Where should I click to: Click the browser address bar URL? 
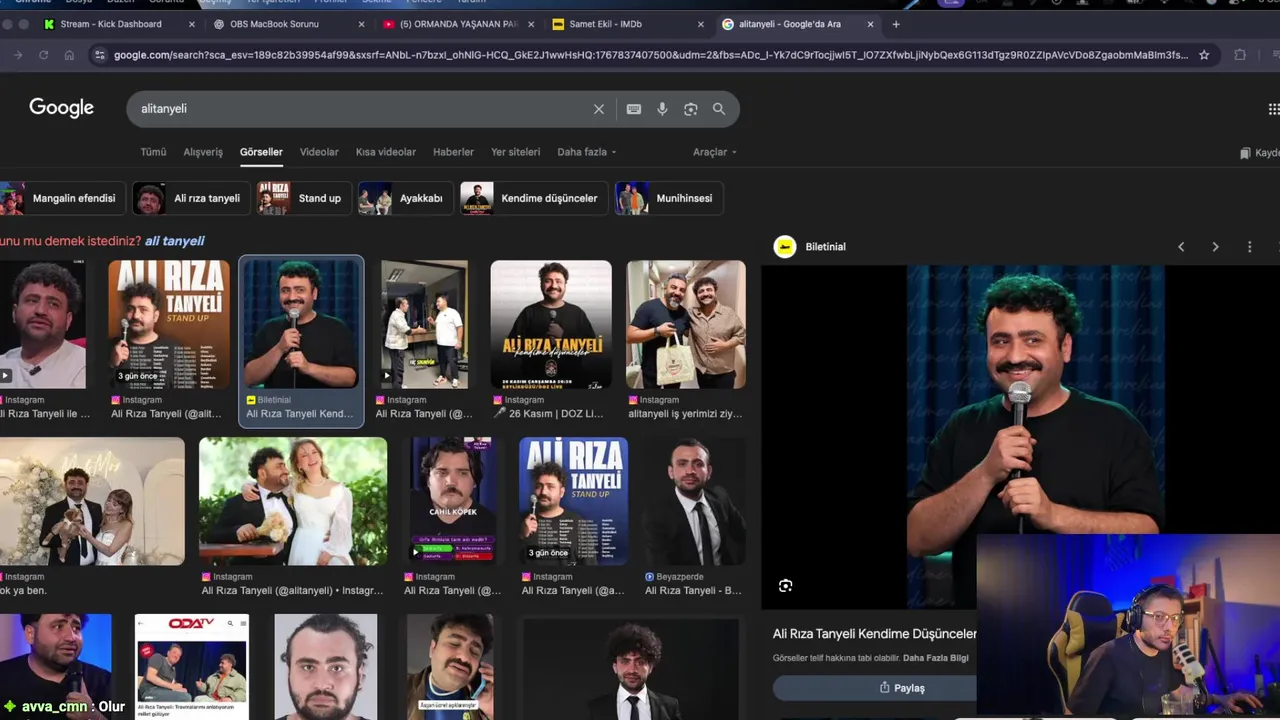click(x=650, y=55)
